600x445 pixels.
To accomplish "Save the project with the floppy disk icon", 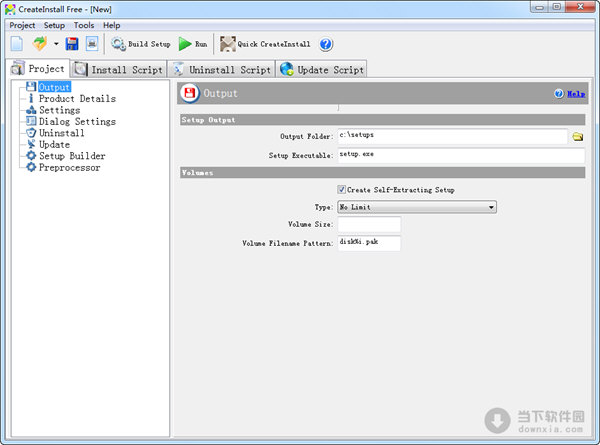I will (72, 44).
